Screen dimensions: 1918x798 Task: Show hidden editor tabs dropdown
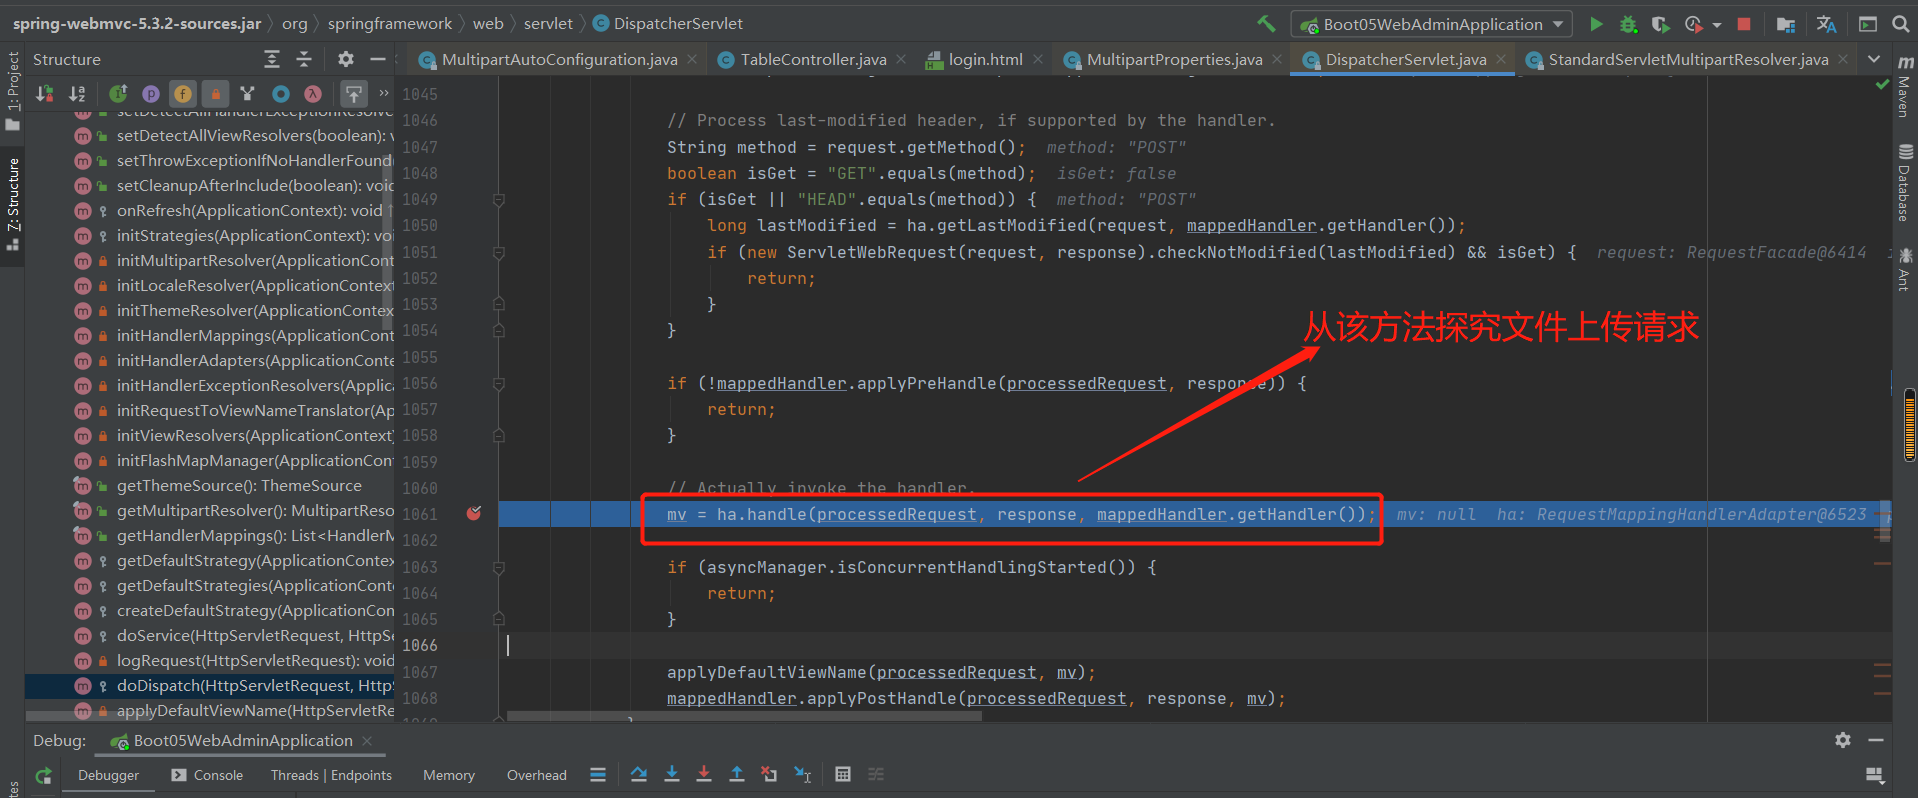tap(1874, 59)
